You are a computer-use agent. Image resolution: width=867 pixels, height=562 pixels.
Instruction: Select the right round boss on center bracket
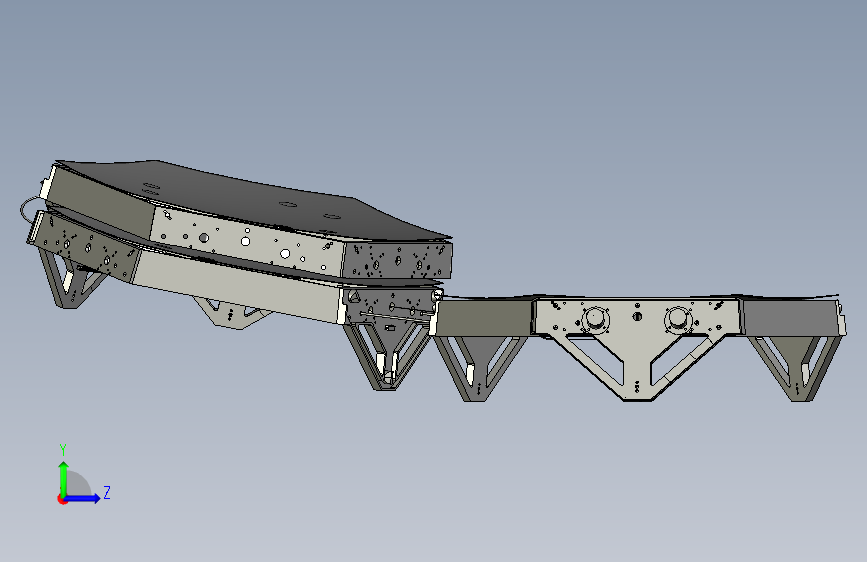pyautogui.click(x=678, y=319)
